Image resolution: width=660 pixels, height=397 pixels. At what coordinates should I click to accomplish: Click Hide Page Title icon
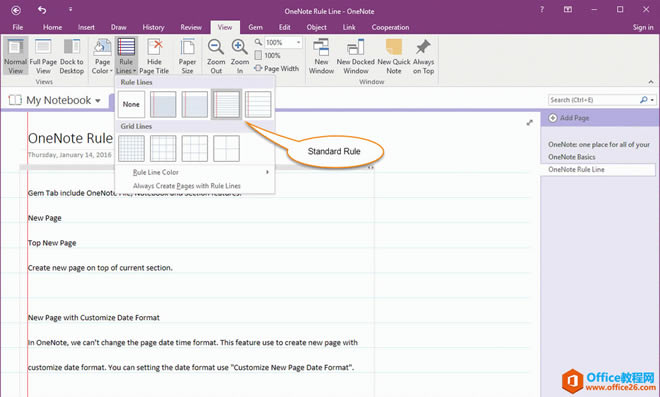coord(154,56)
